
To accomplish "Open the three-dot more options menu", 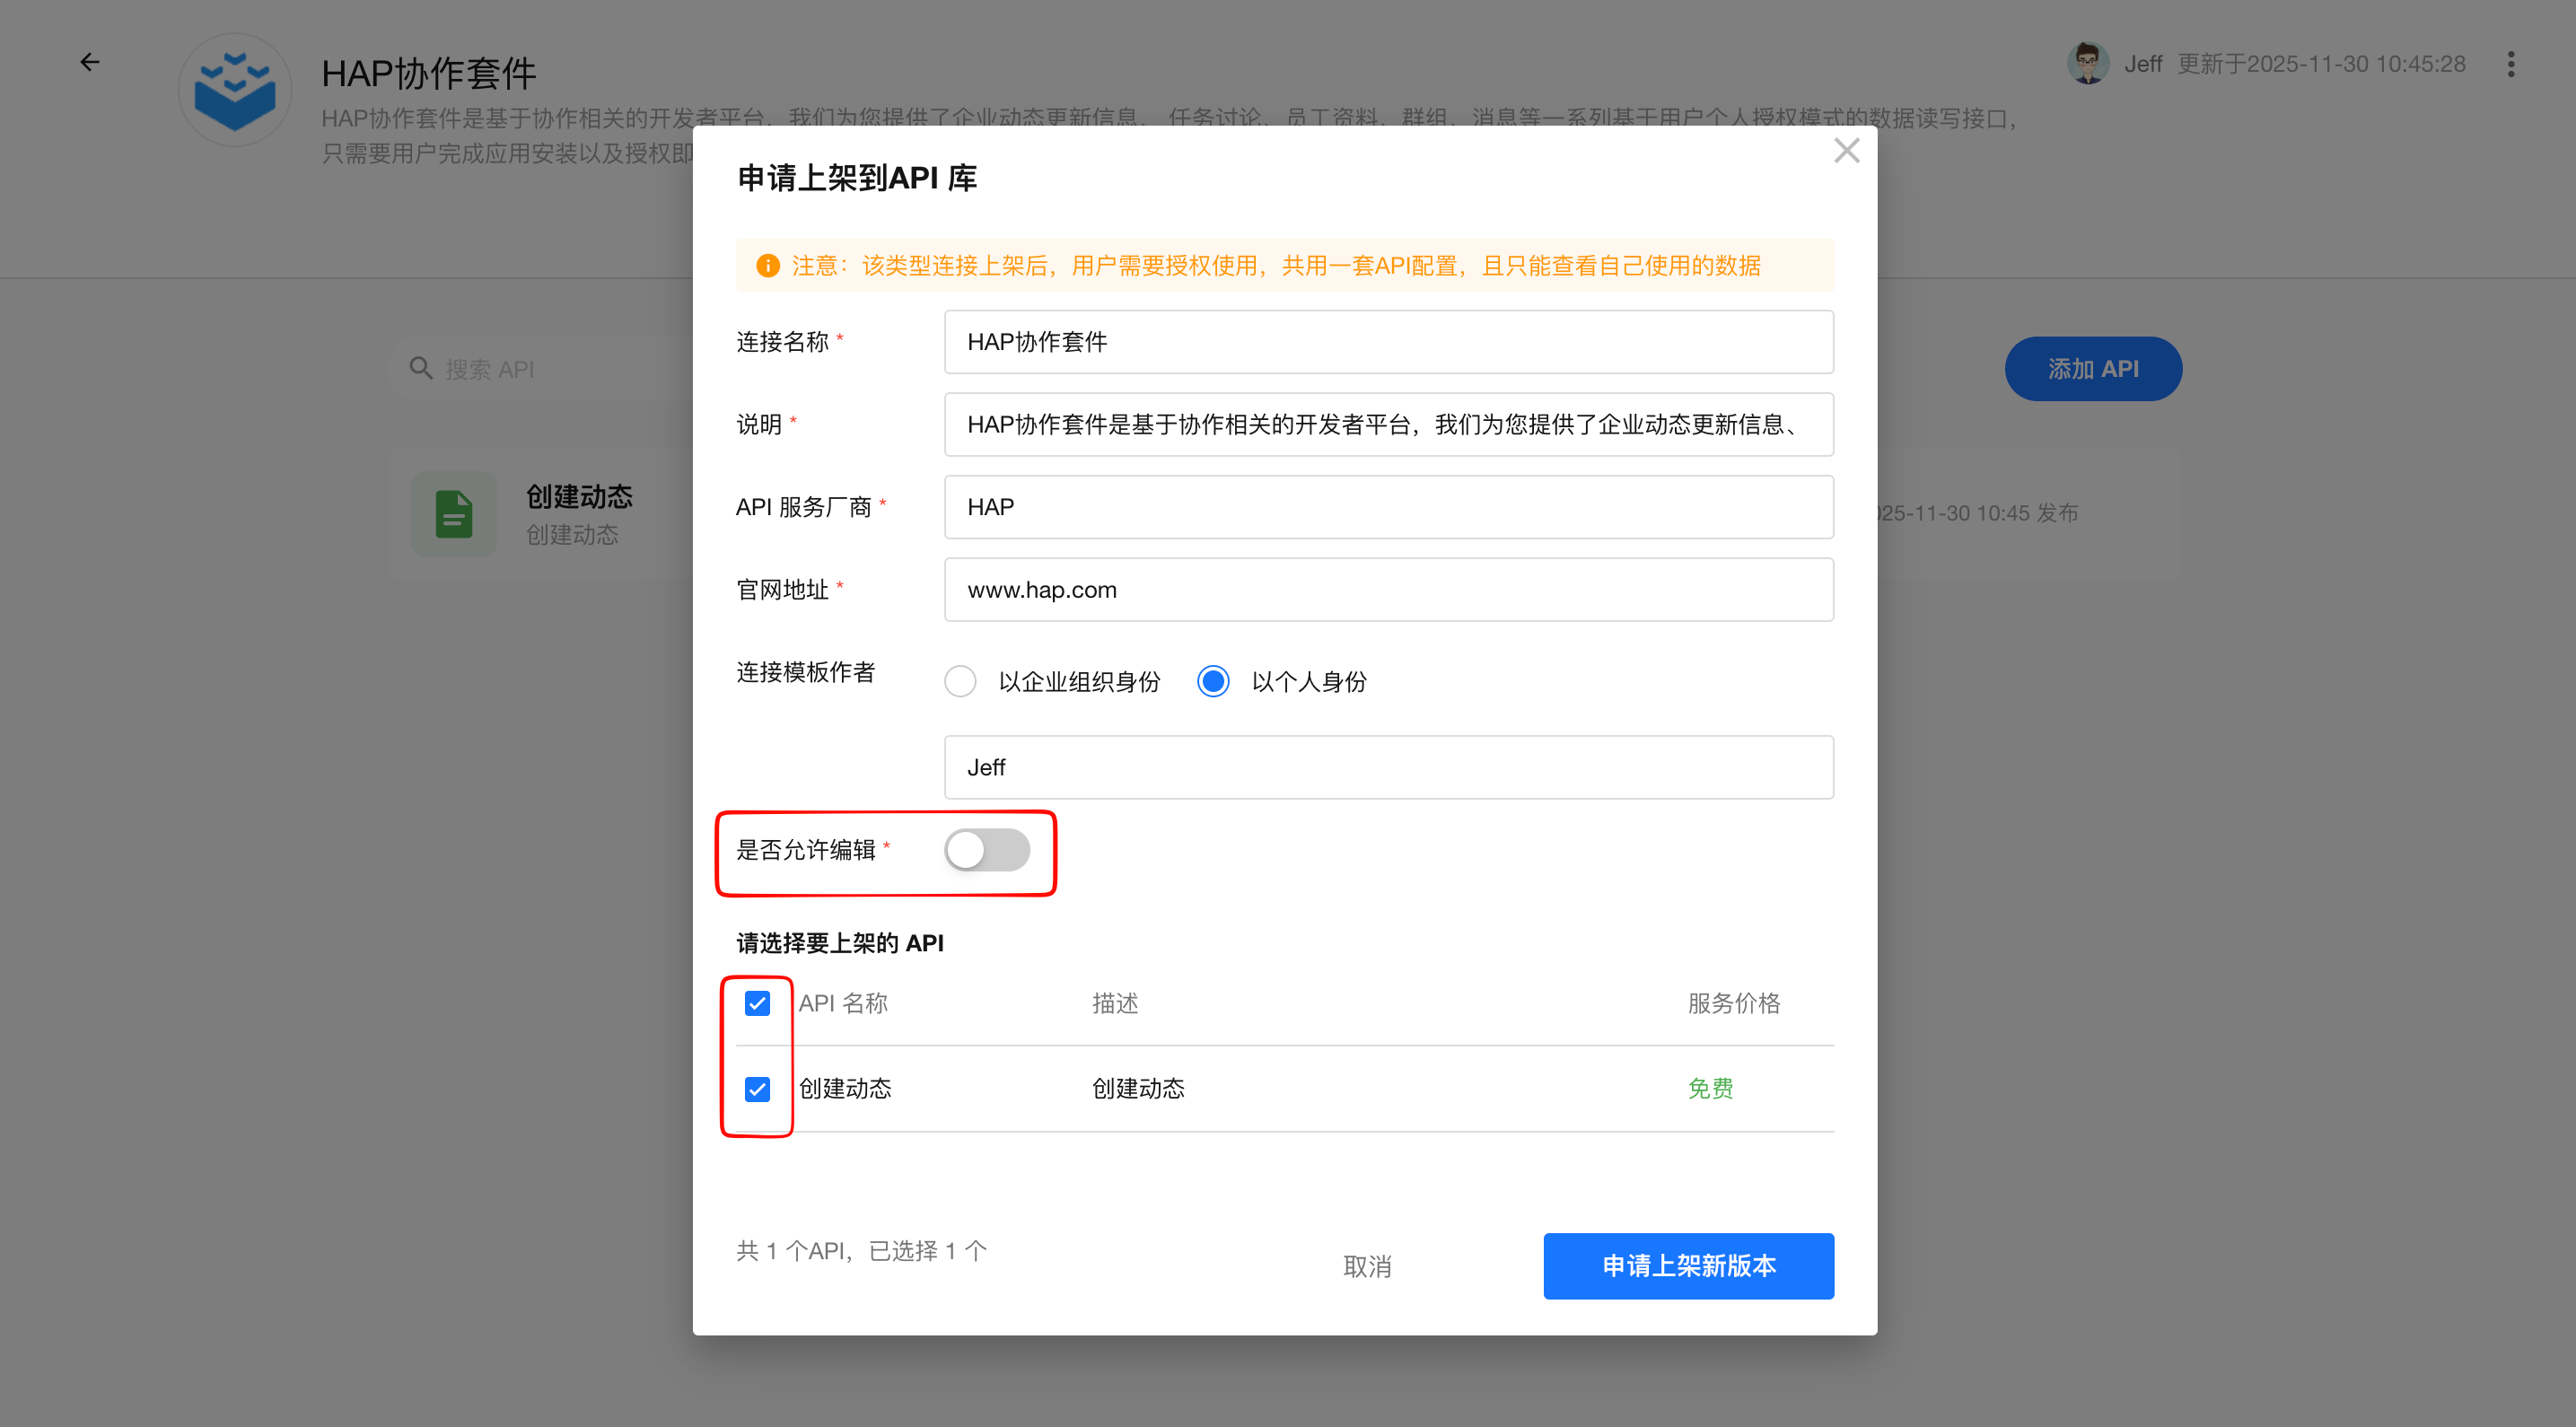I will 2510,64.
